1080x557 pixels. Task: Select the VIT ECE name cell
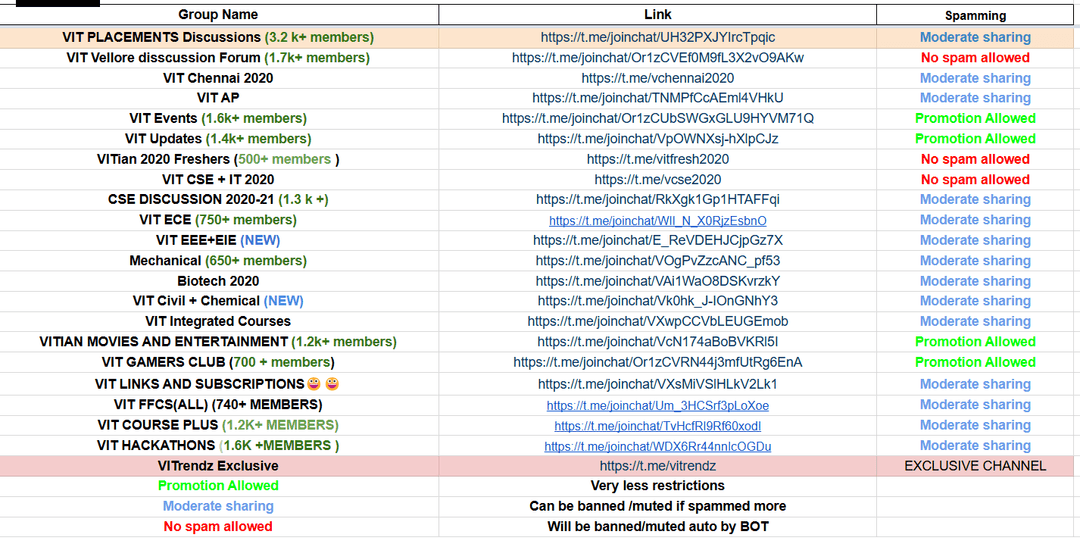[x=218, y=220]
